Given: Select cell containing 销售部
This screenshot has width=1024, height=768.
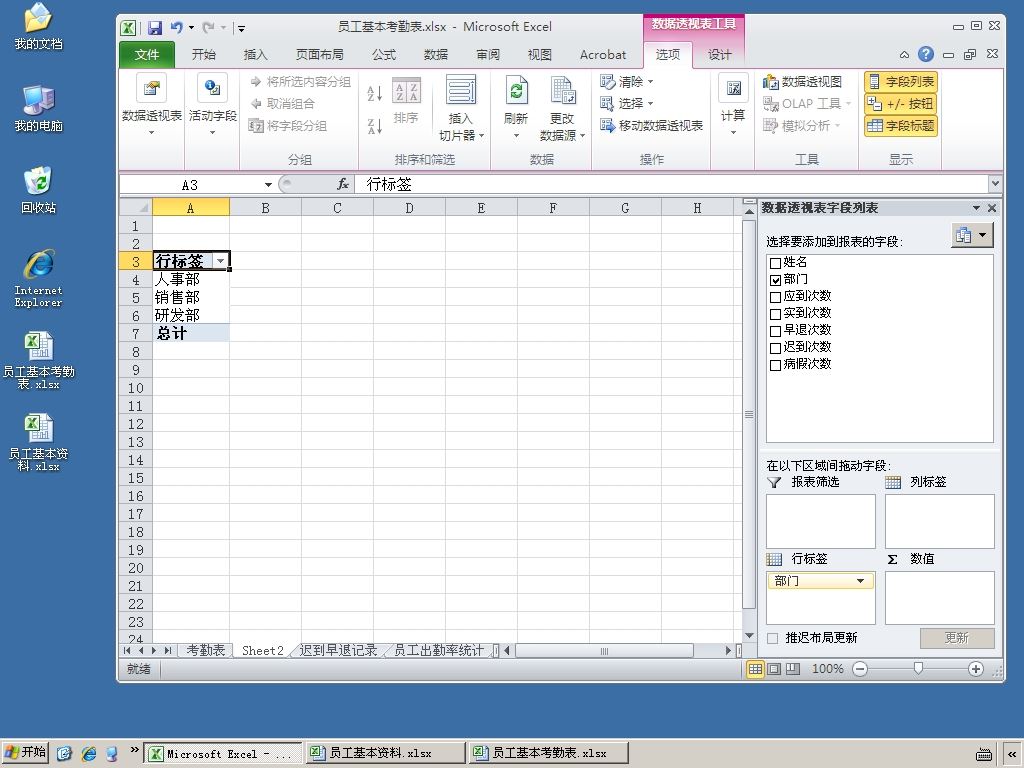Looking at the screenshot, I should tap(191, 297).
